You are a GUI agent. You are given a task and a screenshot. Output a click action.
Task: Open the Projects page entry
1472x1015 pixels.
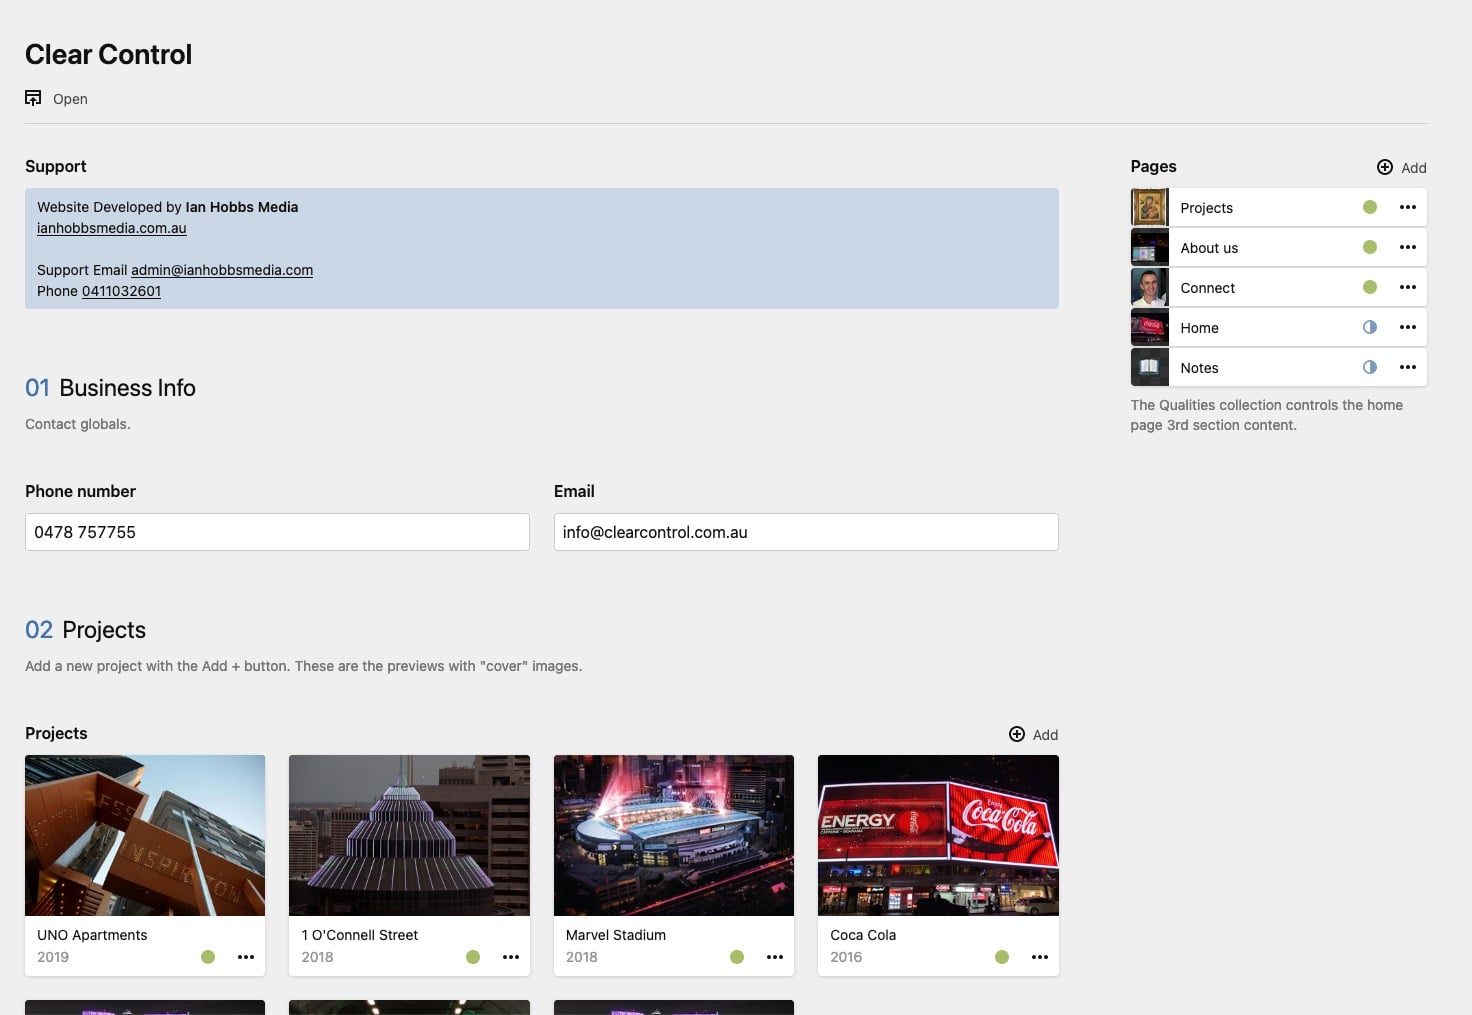click(x=1278, y=207)
